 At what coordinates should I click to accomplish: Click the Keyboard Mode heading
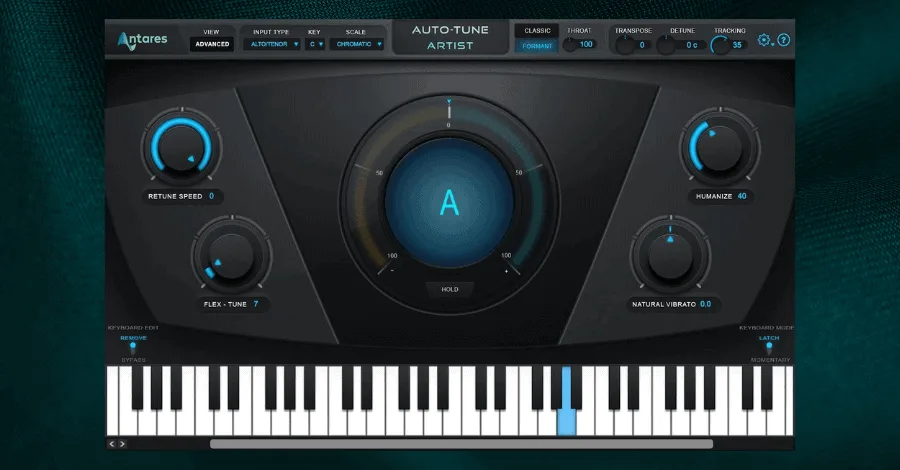[x=766, y=328]
